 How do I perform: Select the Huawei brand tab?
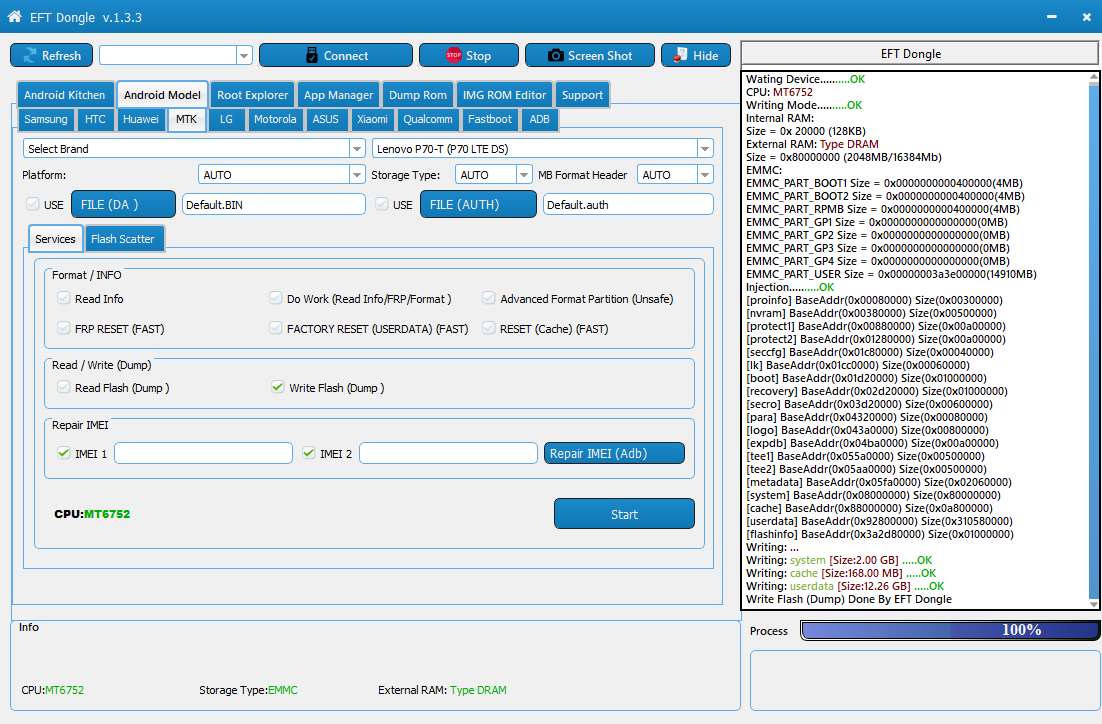tap(141, 119)
